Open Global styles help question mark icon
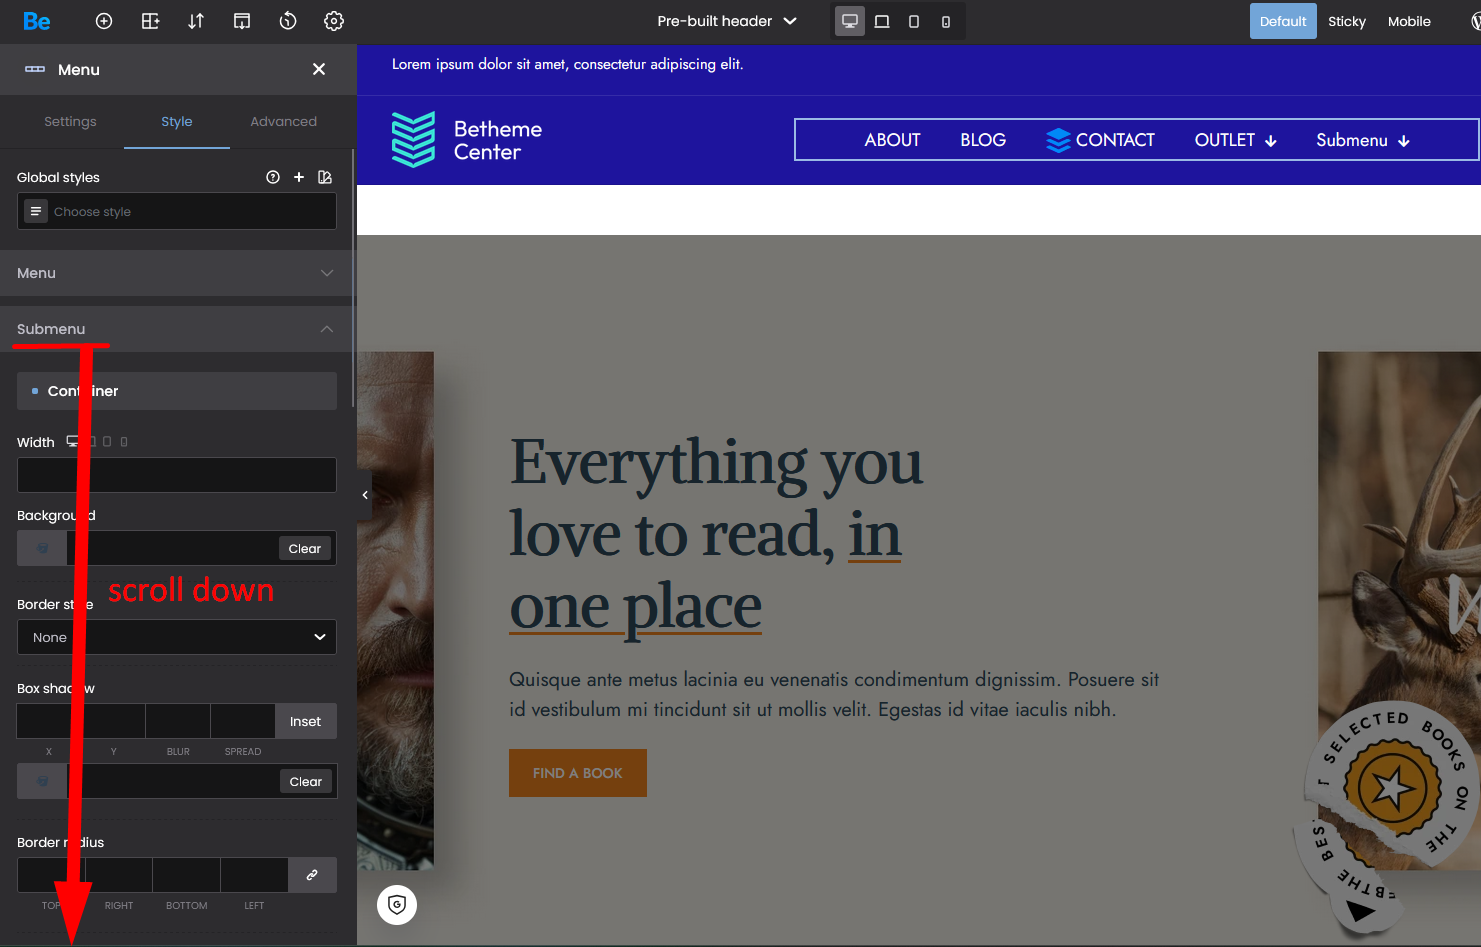The width and height of the screenshot is (1481, 947). point(273,177)
